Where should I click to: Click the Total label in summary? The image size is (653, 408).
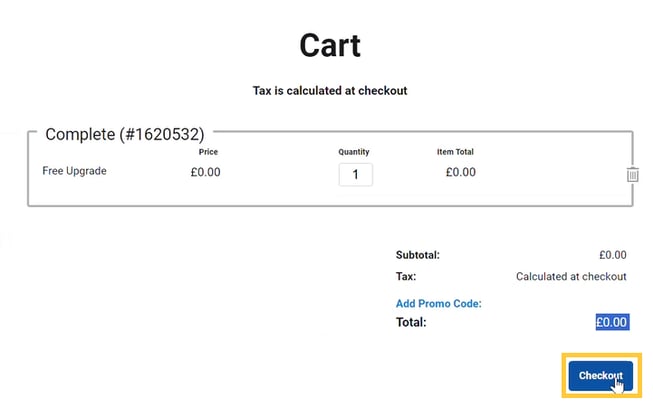pyautogui.click(x=411, y=322)
